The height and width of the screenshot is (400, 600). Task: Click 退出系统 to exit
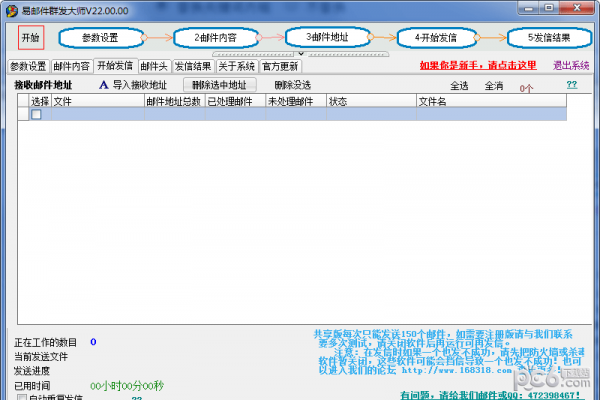(x=571, y=65)
